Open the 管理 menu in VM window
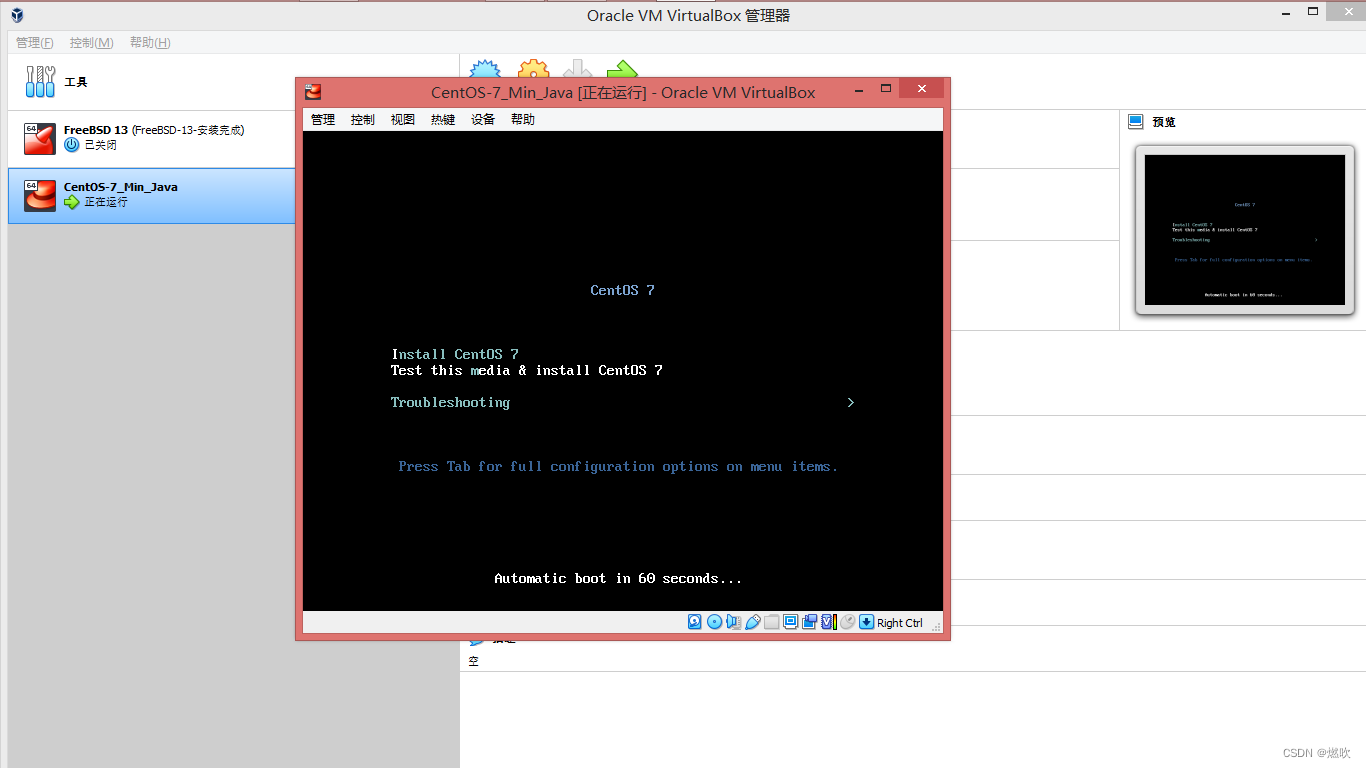Viewport: 1366px width, 768px height. coord(323,119)
